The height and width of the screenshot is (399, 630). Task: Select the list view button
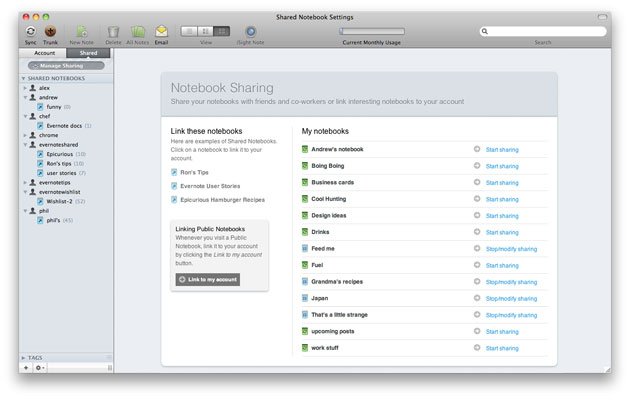189,31
